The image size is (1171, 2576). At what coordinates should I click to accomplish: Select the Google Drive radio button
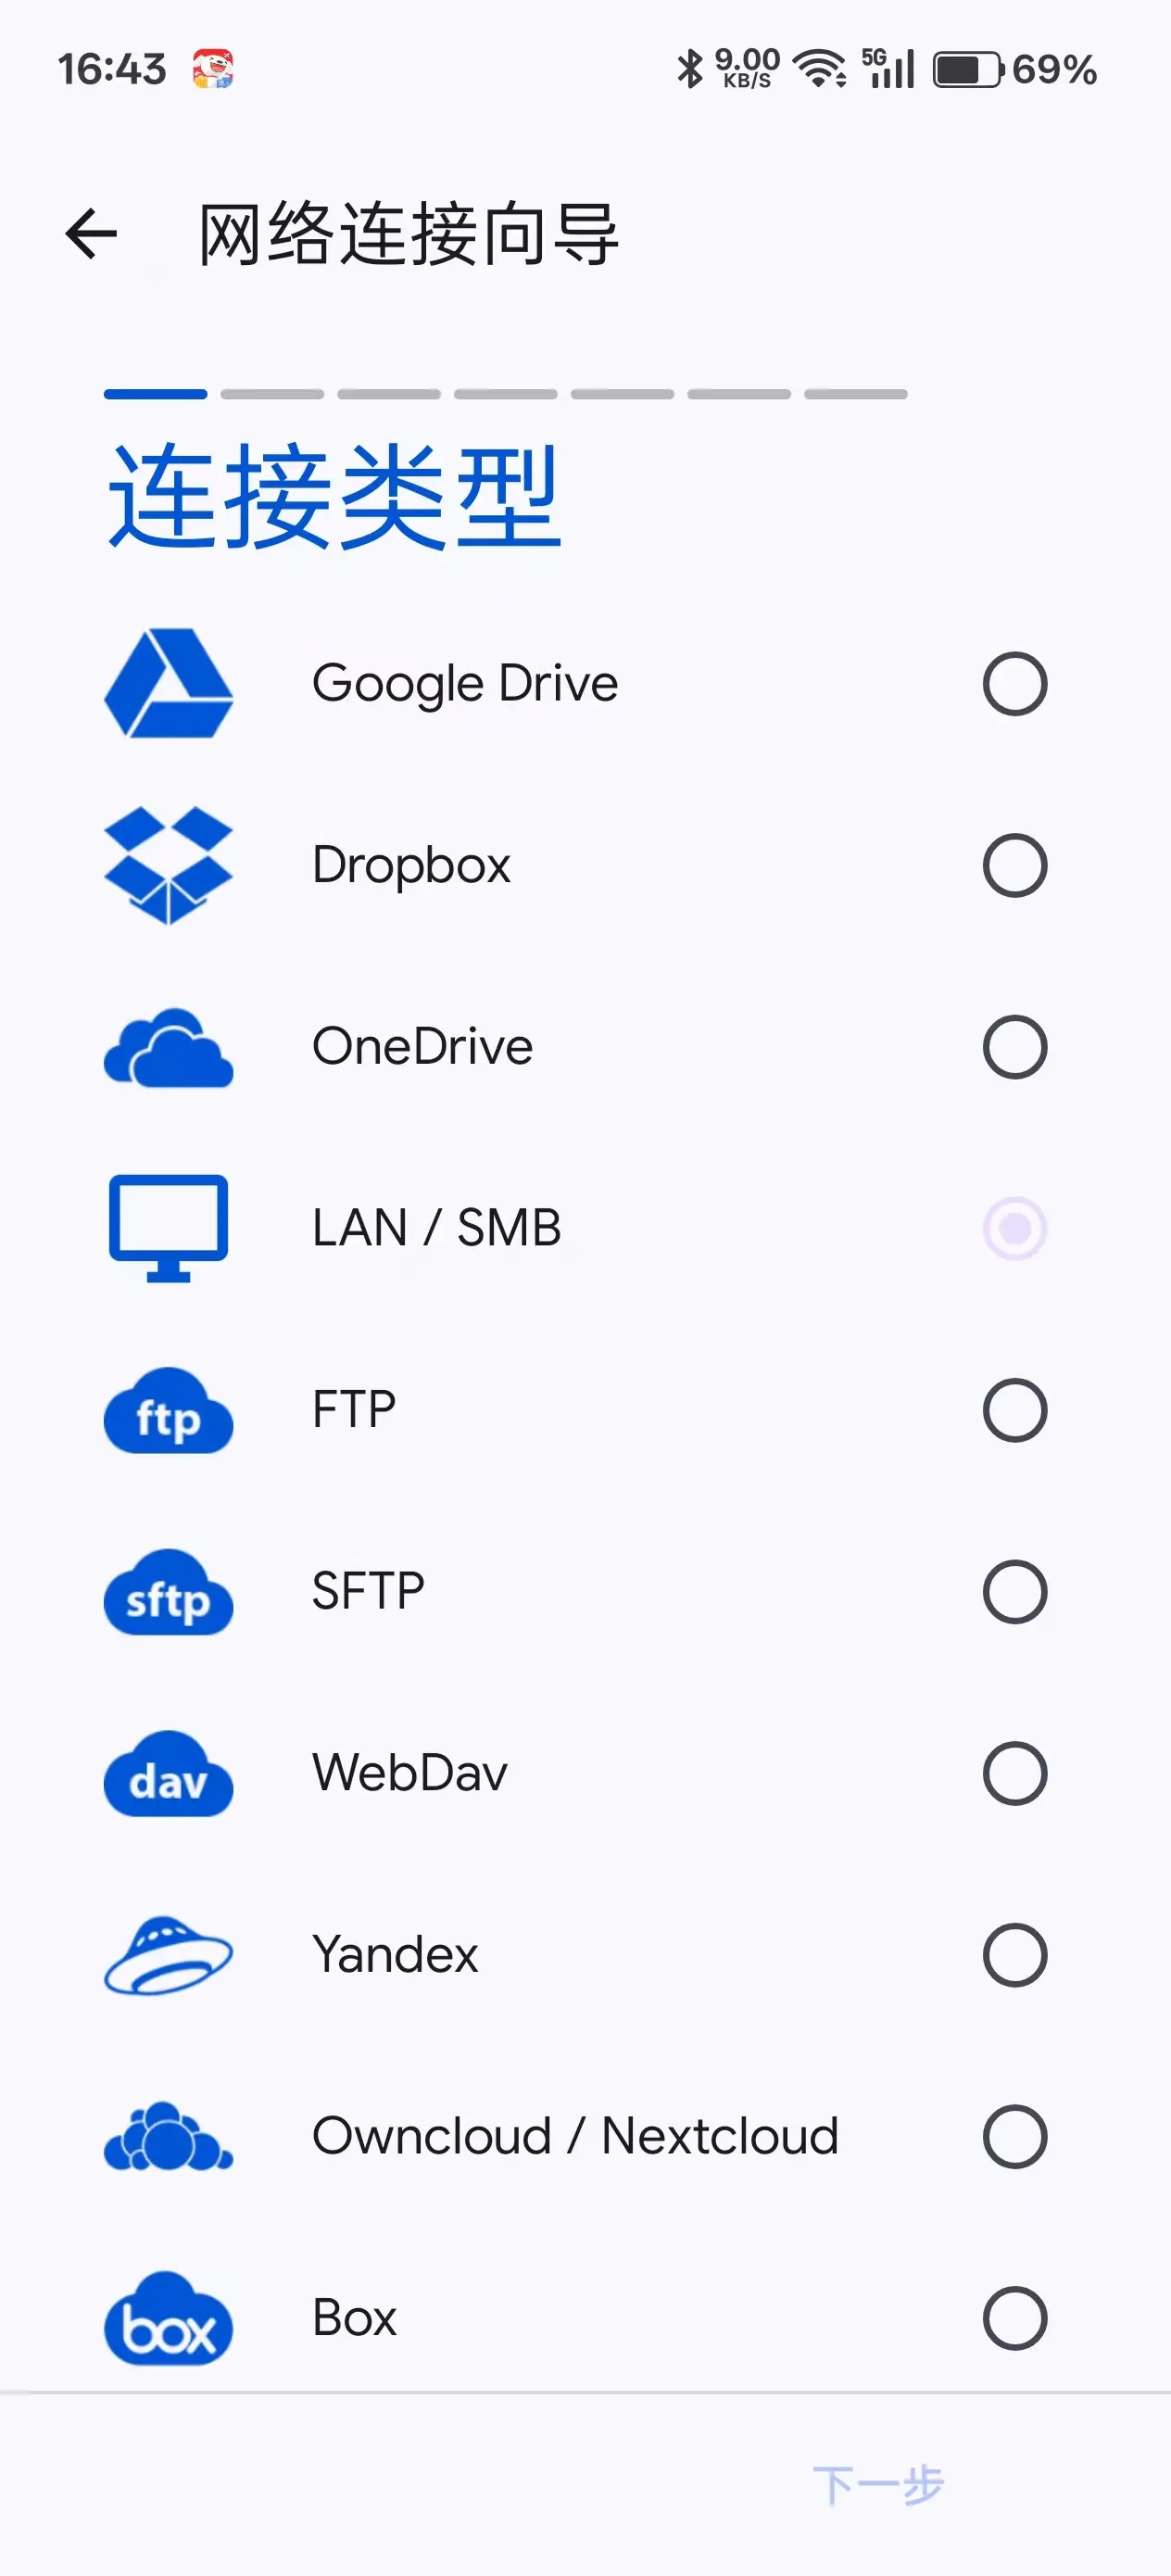point(1014,684)
